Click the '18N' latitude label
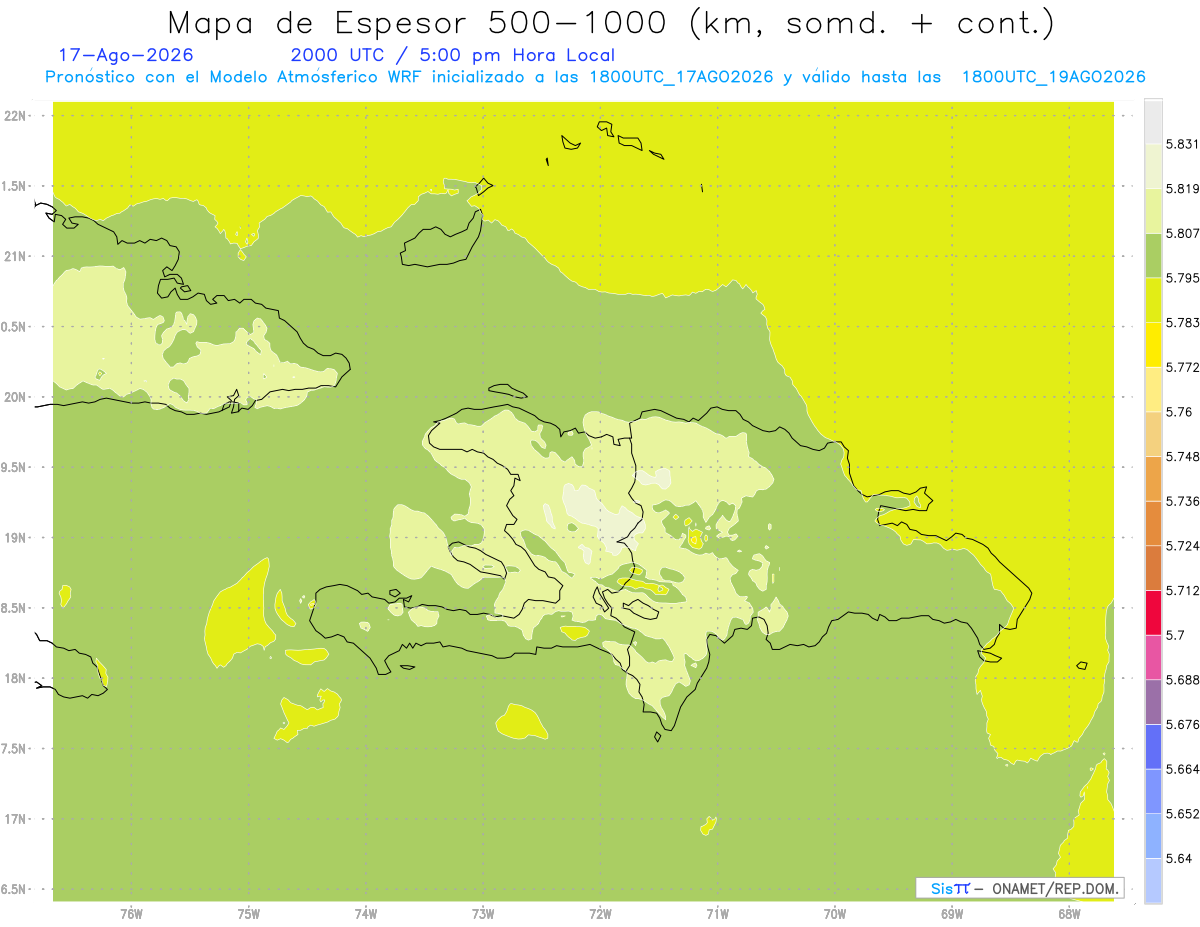The image size is (1200, 927). (15, 679)
